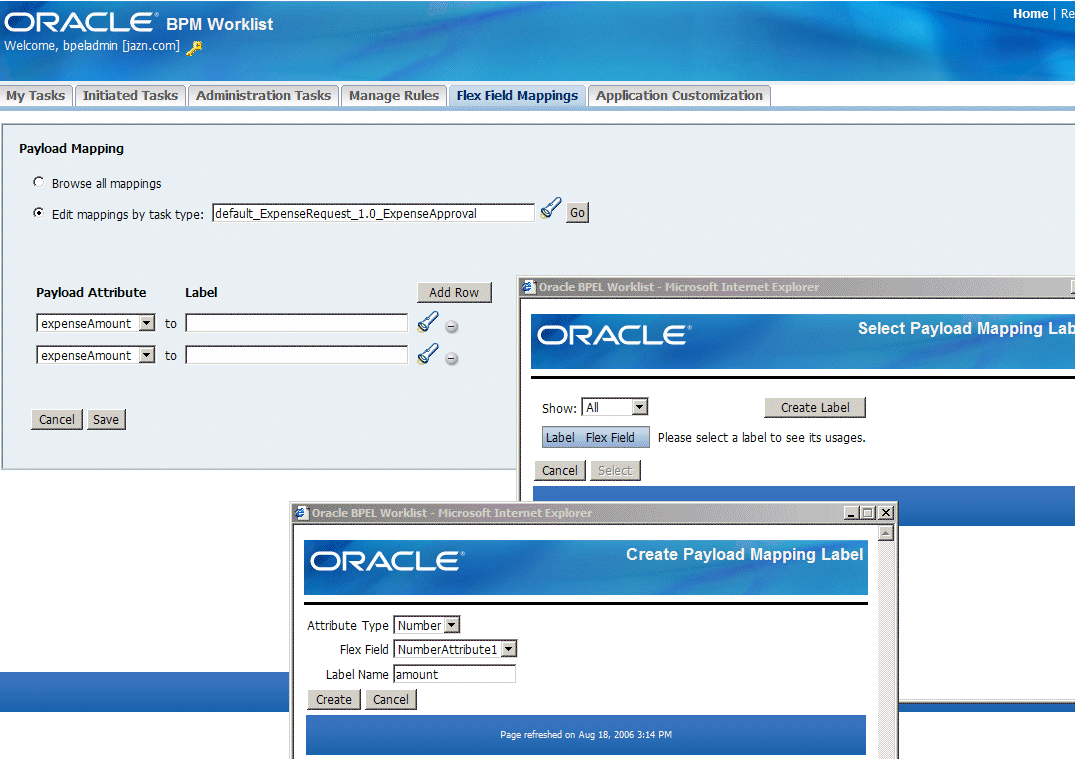This screenshot has width=1075, height=759.
Task: Click second row Label text field
Action: click(297, 355)
